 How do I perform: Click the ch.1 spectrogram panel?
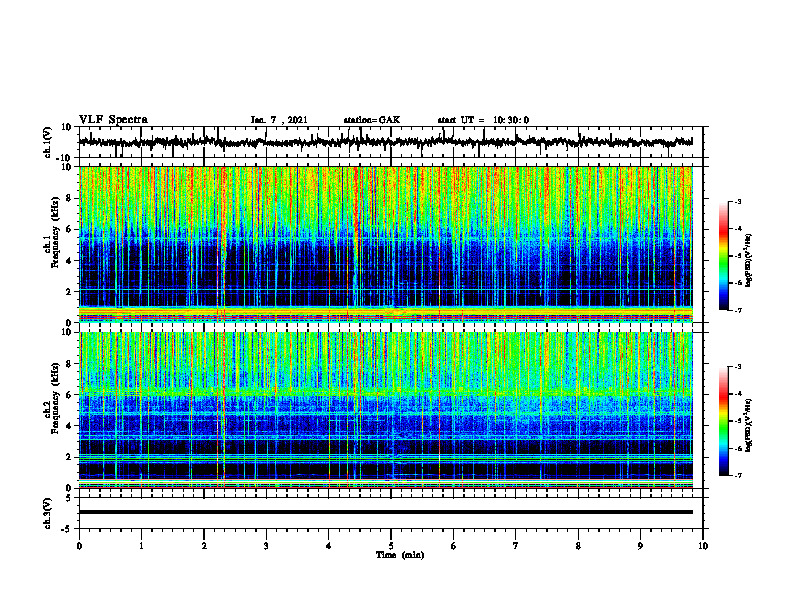[386, 244]
